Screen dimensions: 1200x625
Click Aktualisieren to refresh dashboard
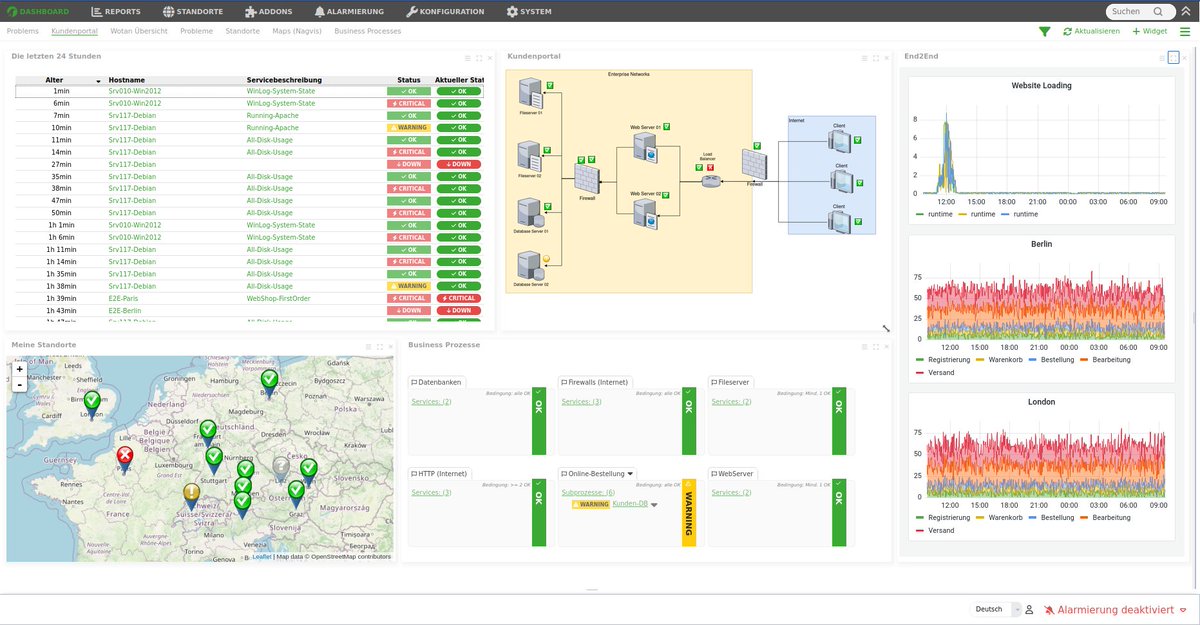click(x=1091, y=32)
